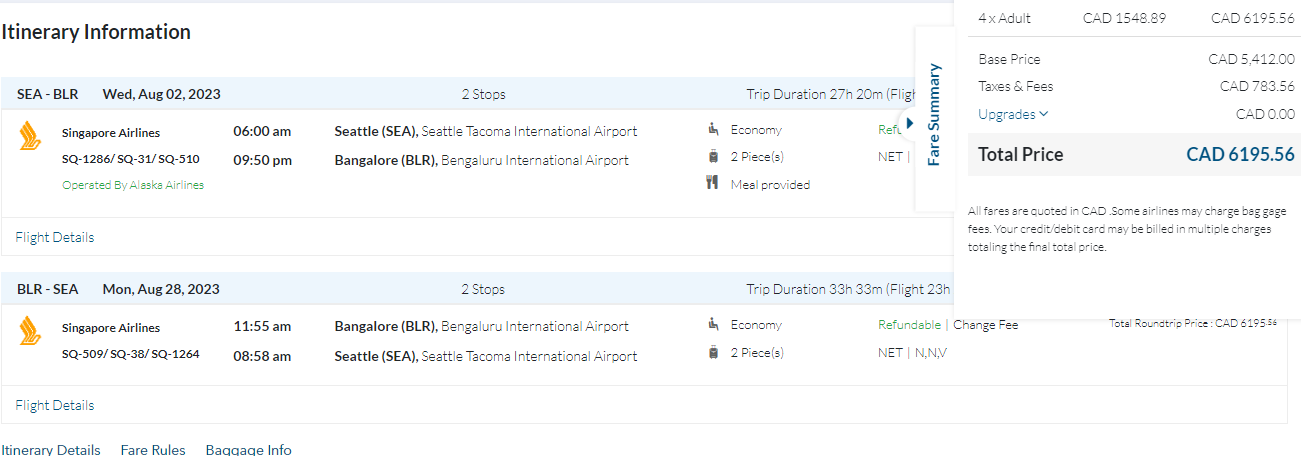The width and height of the screenshot is (1301, 456).
Task: Open the Baggage Info tab
Action: click(x=249, y=449)
